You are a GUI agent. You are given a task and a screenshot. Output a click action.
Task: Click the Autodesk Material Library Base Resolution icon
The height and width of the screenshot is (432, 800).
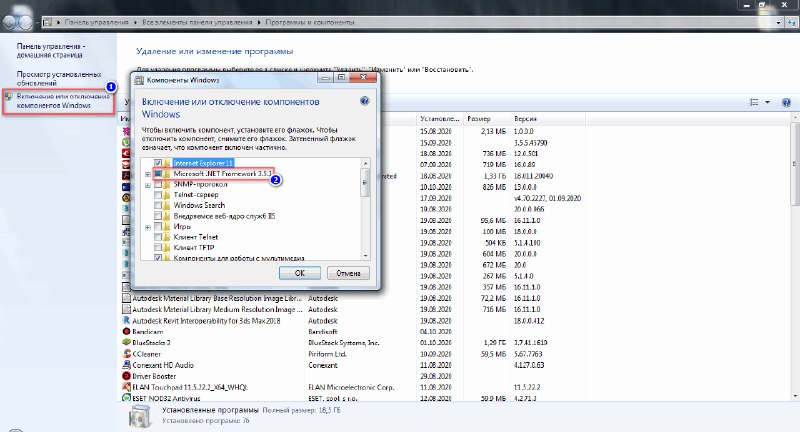coord(127,298)
